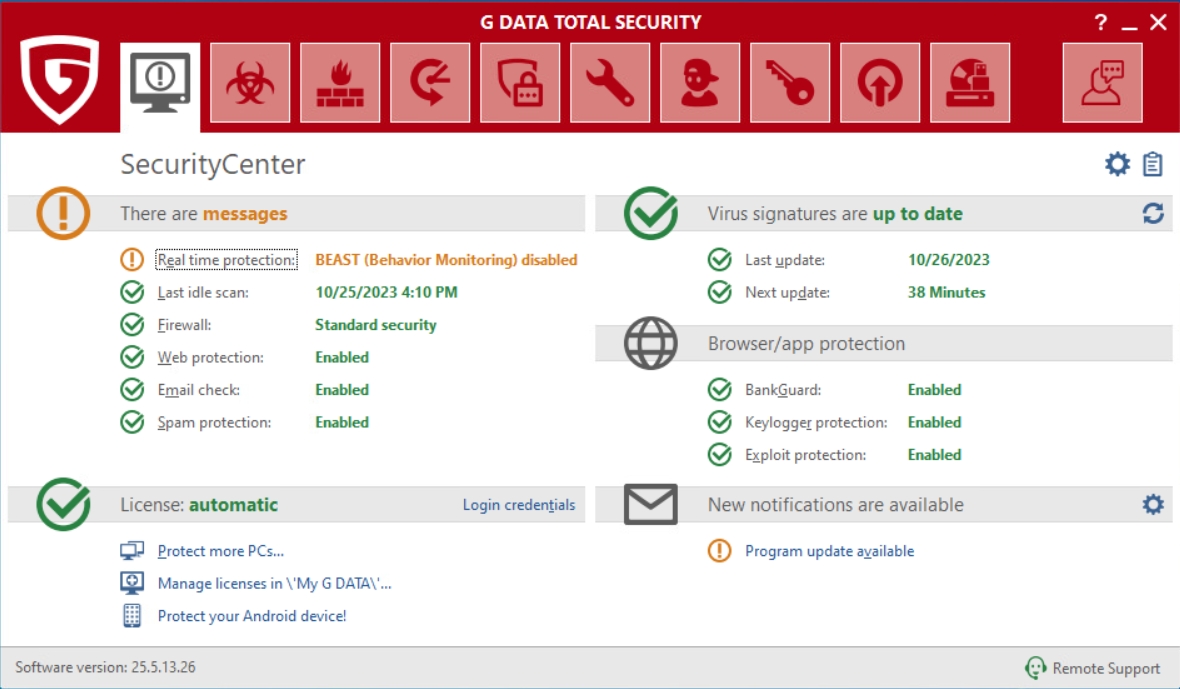The image size is (1180, 689).
Task: Click the Protect more PCs monitor icon
Action: [x=132, y=551]
